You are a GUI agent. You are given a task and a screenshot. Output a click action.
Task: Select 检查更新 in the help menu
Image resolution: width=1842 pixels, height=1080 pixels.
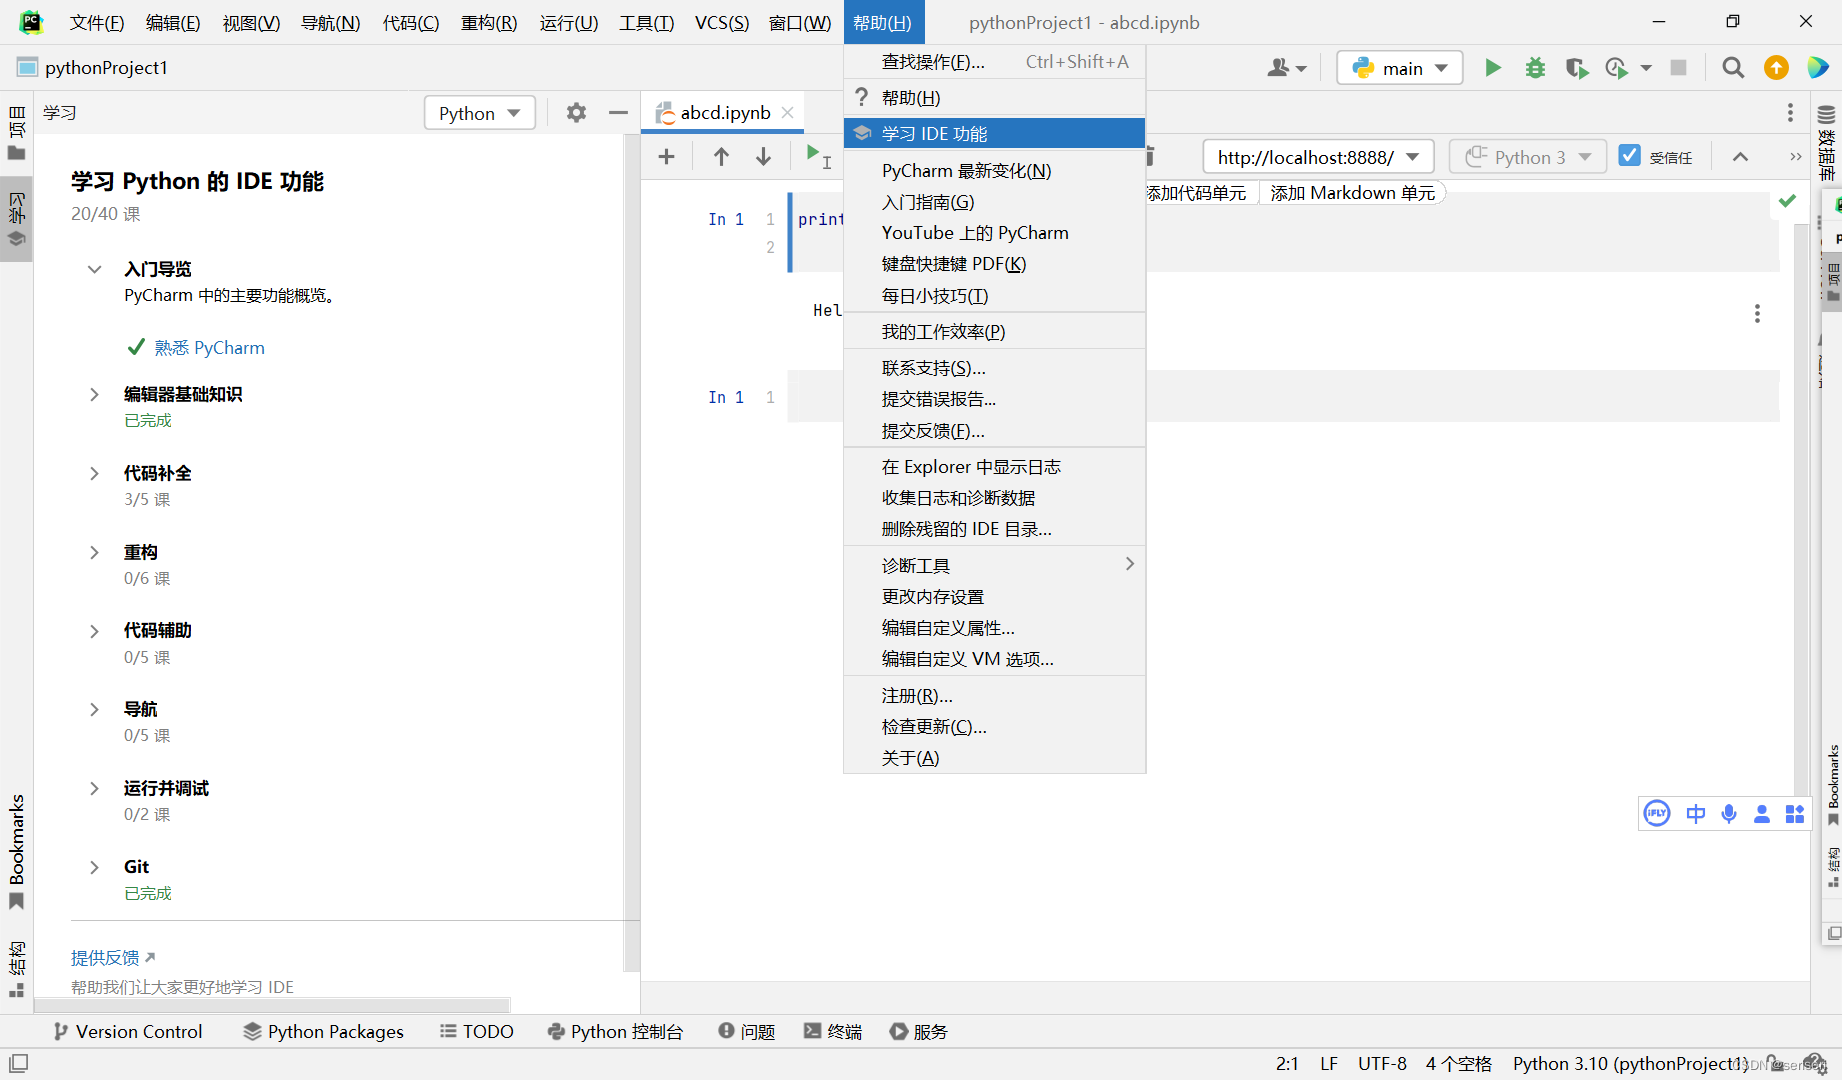995,727
